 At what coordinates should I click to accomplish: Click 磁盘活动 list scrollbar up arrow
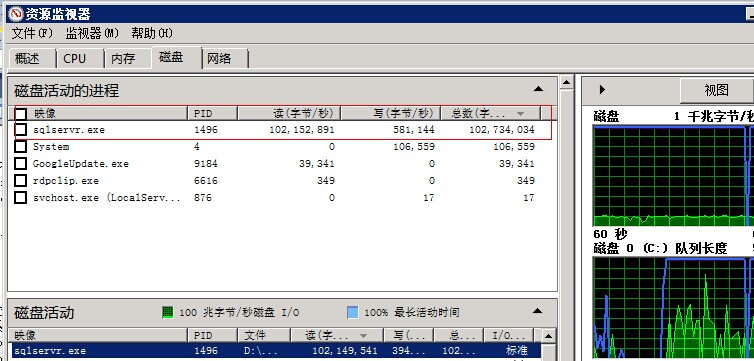(548, 336)
